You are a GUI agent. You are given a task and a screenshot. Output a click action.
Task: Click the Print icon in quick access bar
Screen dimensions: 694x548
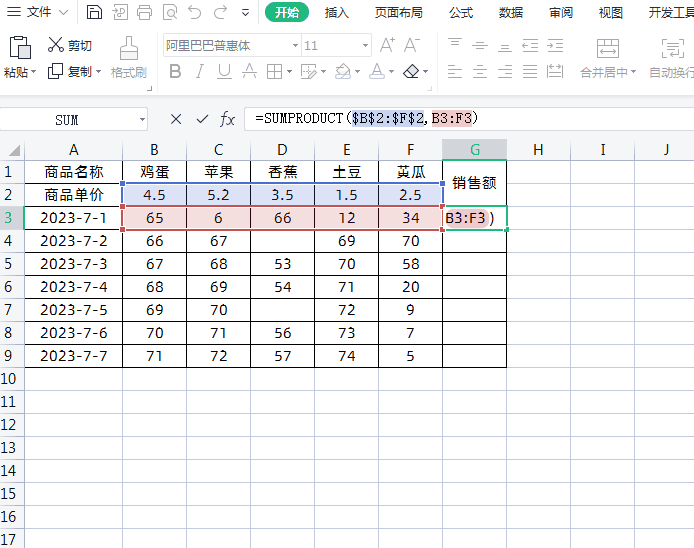(x=144, y=12)
